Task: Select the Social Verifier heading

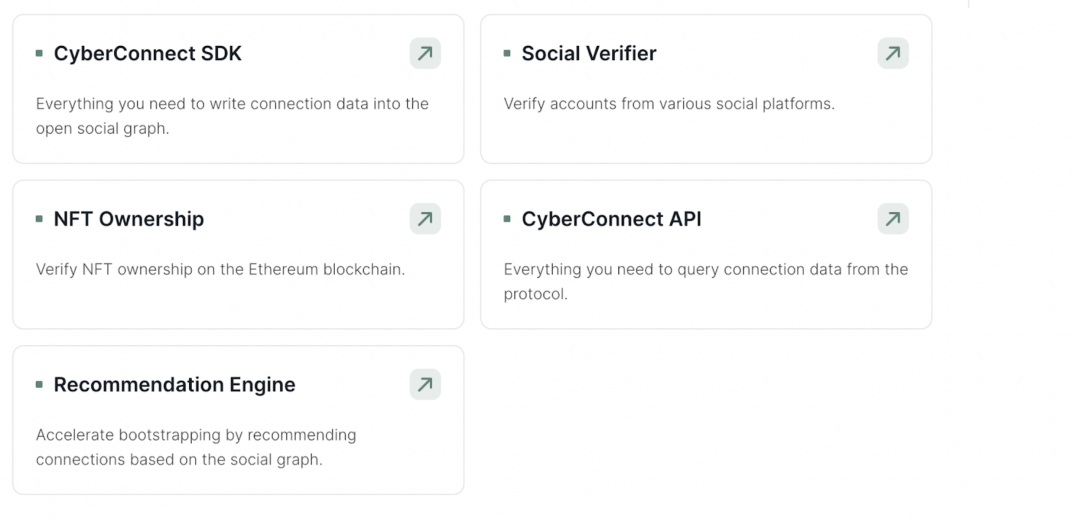Action: [589, 54]
